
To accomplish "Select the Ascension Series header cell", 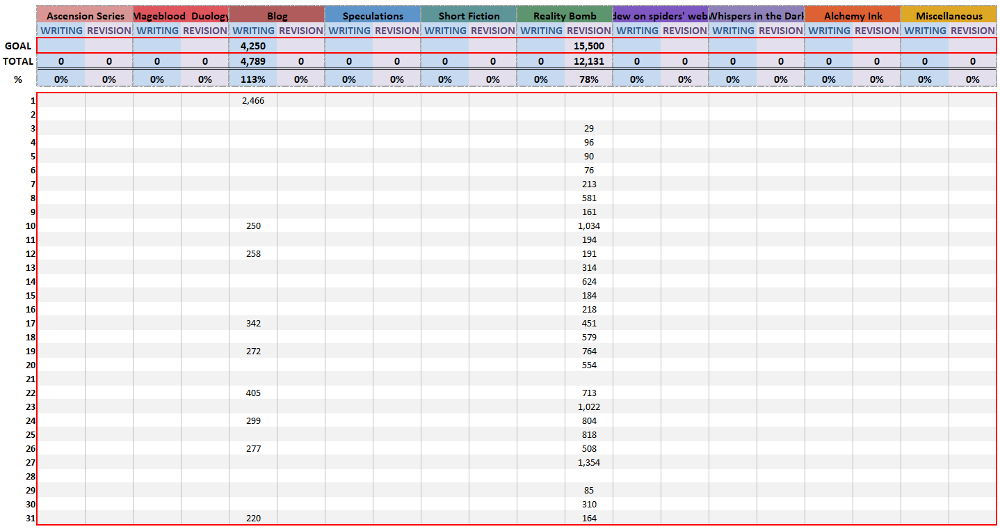I will pos(85,16).
